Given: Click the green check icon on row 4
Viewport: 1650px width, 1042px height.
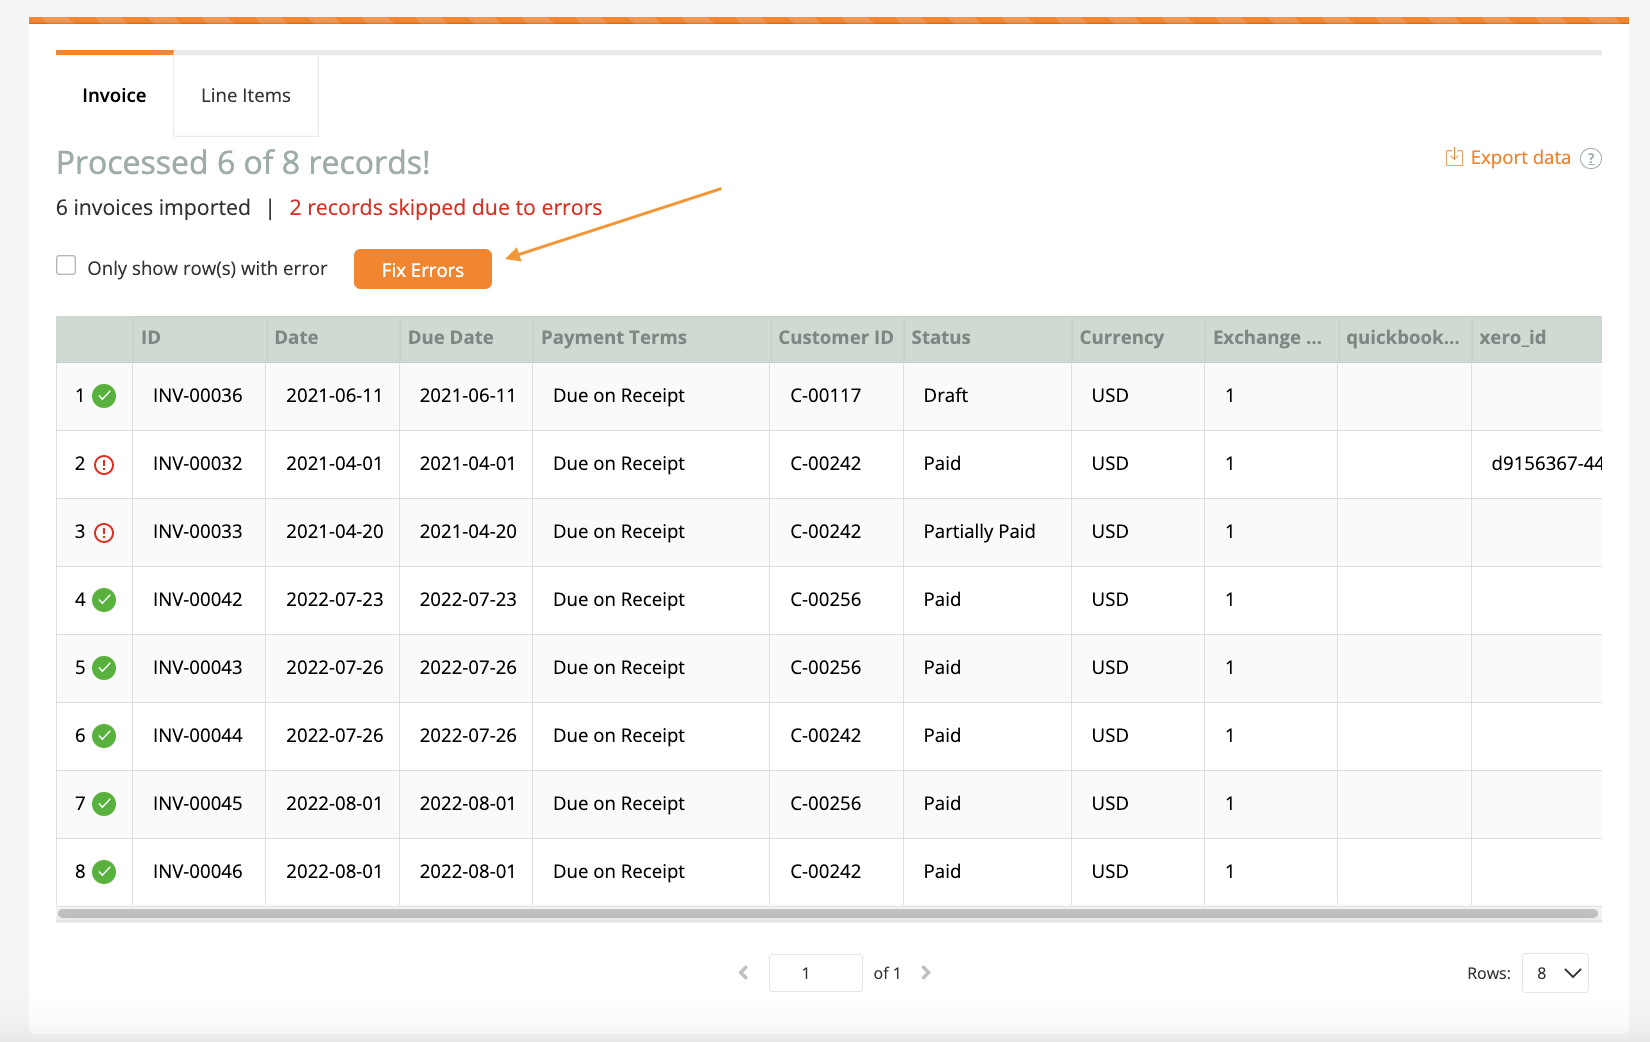Looking at the screenshot, I should (x=104, y=600).
